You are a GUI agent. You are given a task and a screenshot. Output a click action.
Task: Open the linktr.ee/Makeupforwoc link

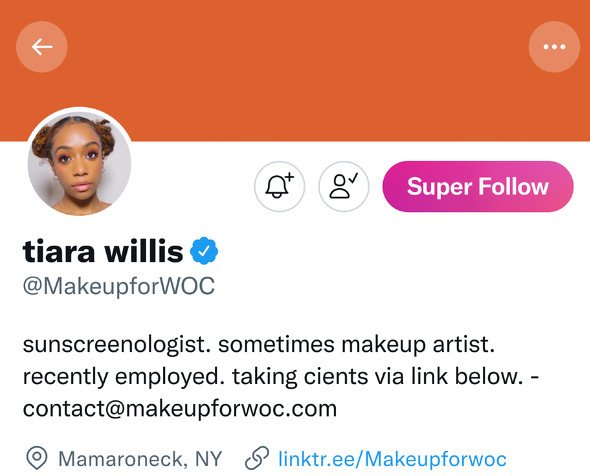pyautogui.click(x=392, y=459)
